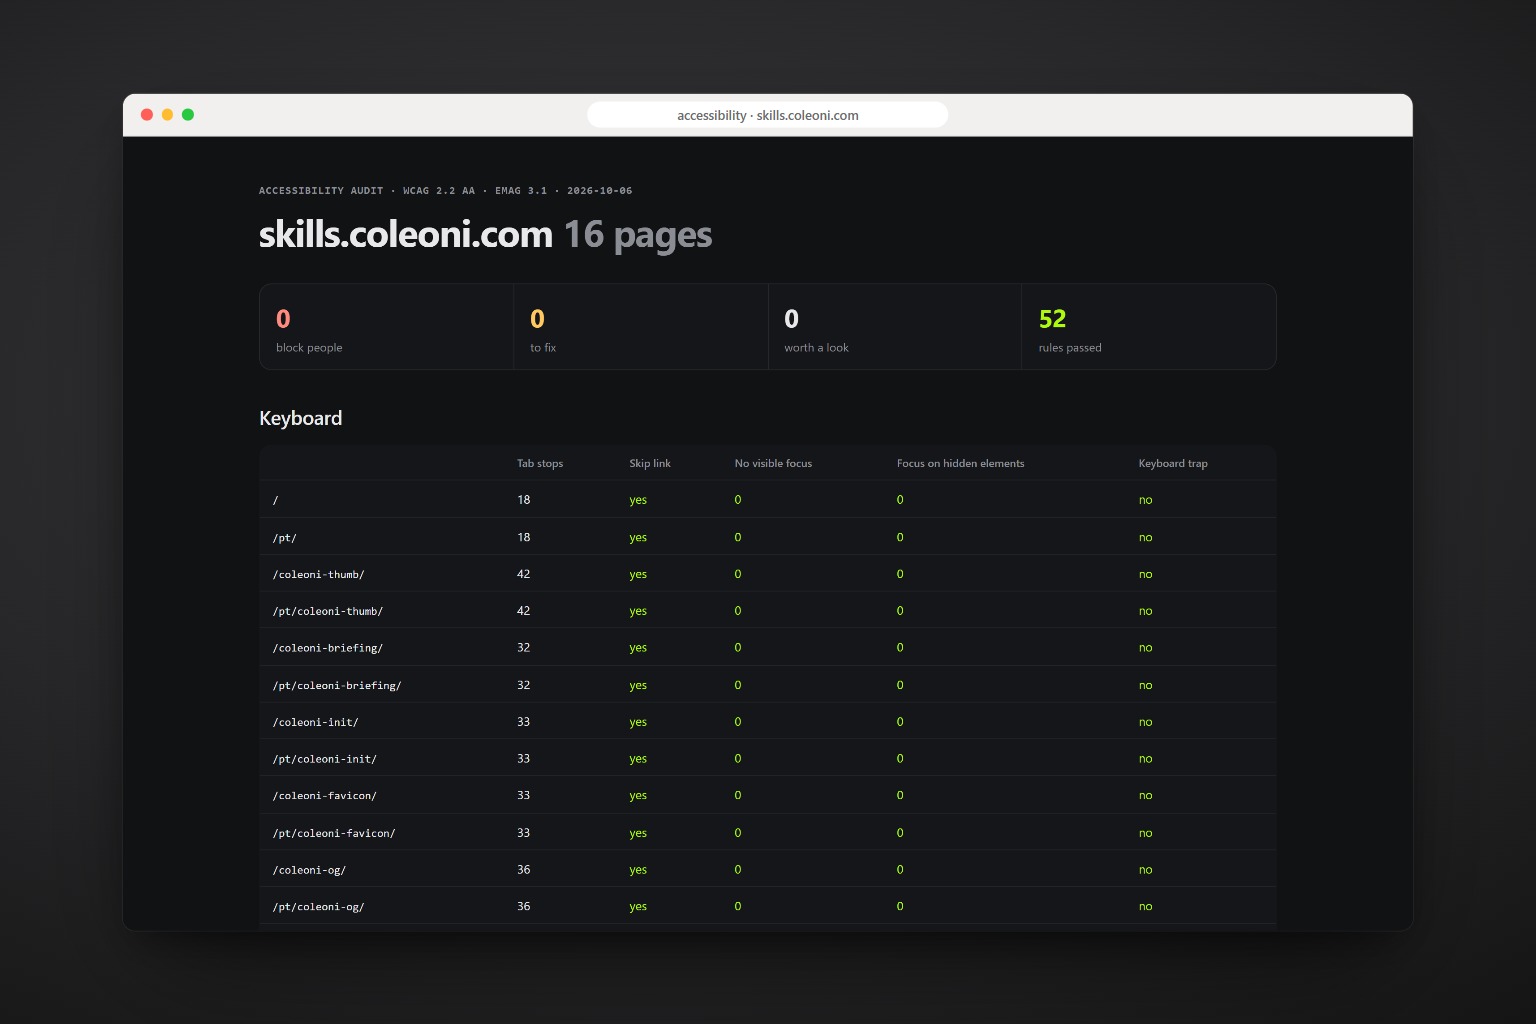Click the "/coleoni-og/" path without pt prefix
The width and height of the screenshot is (1536, 1024).
pos(310,870)
